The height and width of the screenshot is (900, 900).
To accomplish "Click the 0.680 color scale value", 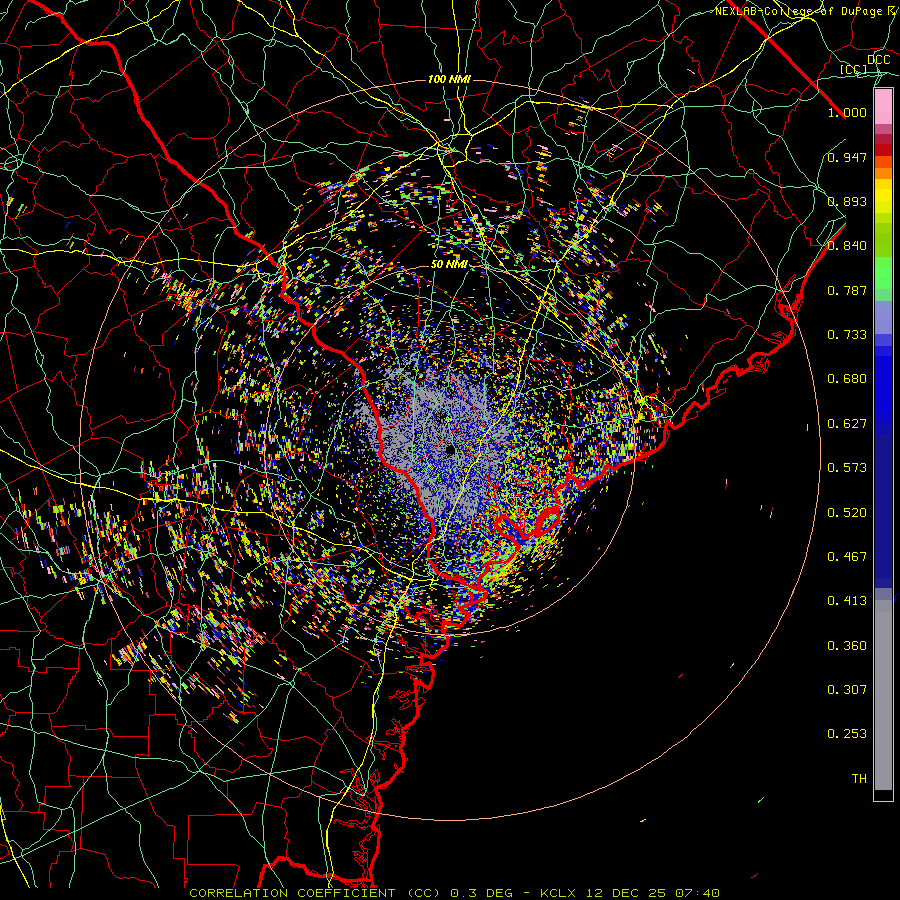I will pos(847,379).
